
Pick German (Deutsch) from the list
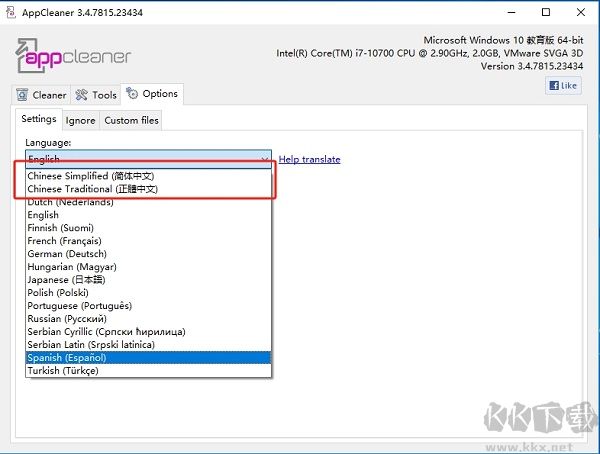[x=66, y=254]
